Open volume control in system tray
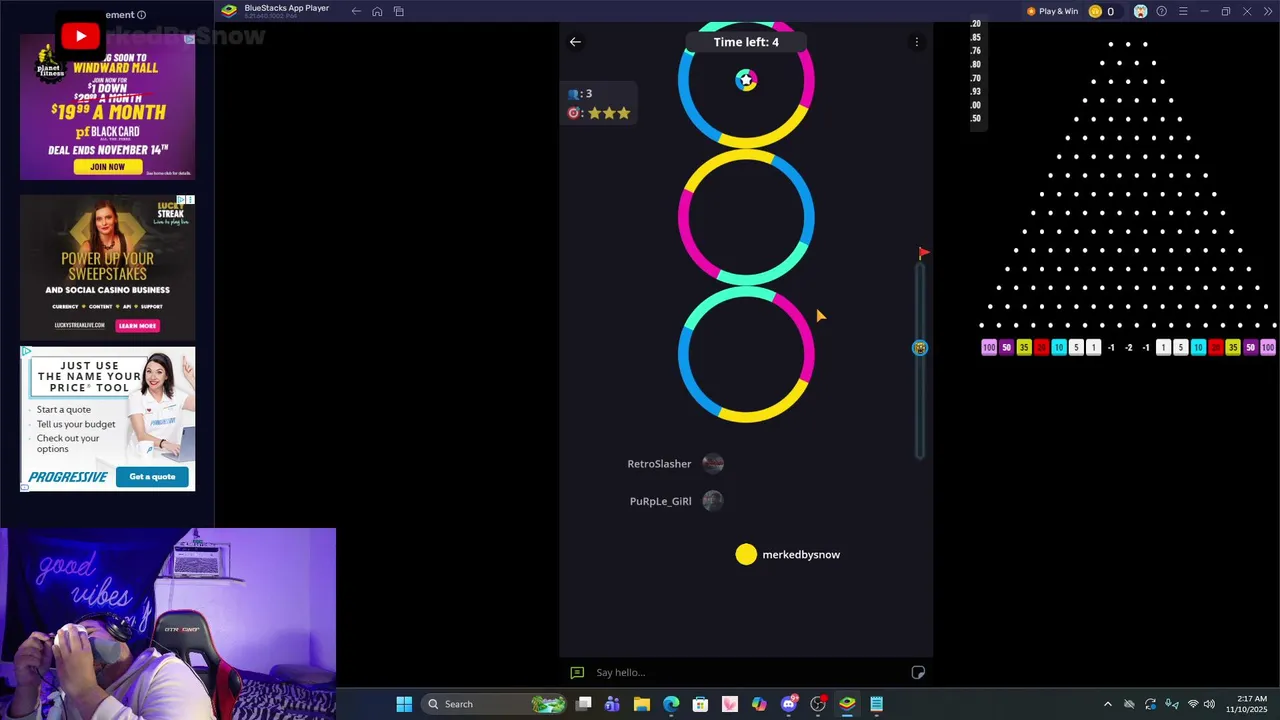The width and height of the screenshot is (1280, 720). point(1209,704)
